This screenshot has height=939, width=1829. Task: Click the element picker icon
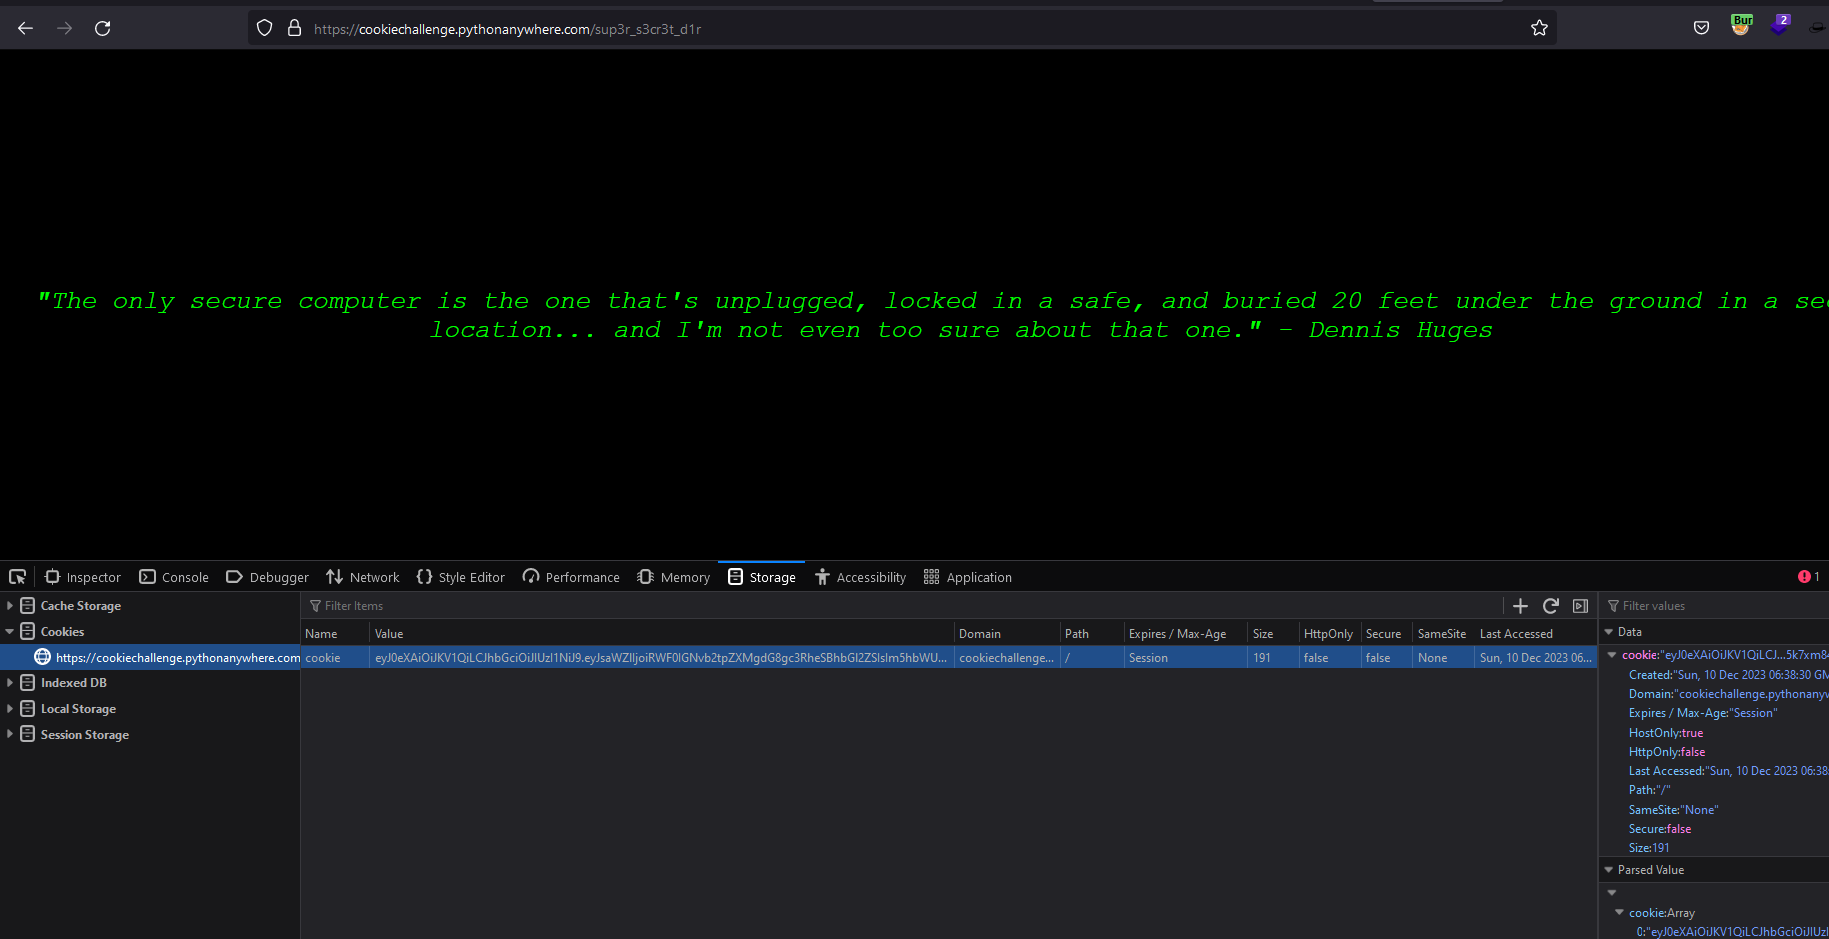point(17,577)
